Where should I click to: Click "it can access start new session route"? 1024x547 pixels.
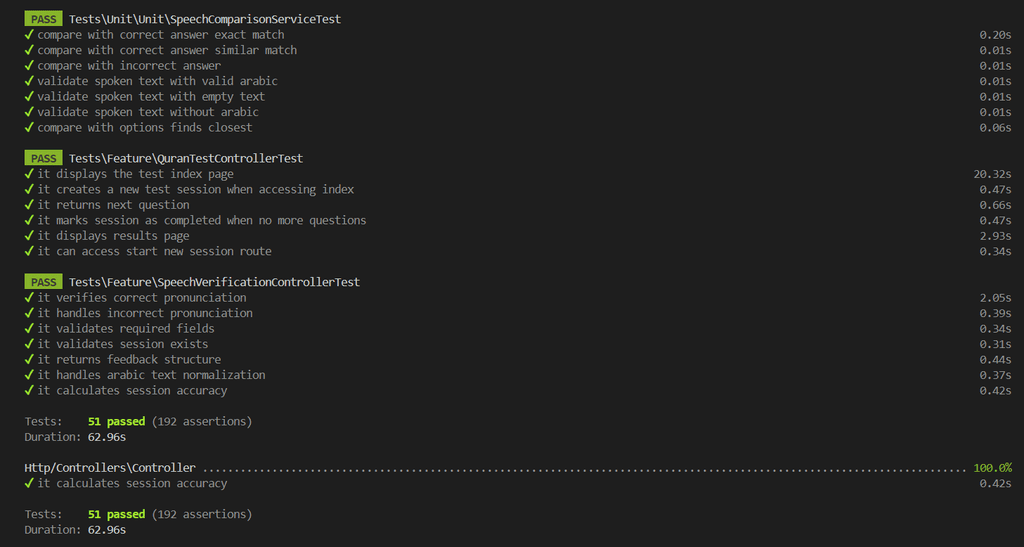[x=154, y=251]
